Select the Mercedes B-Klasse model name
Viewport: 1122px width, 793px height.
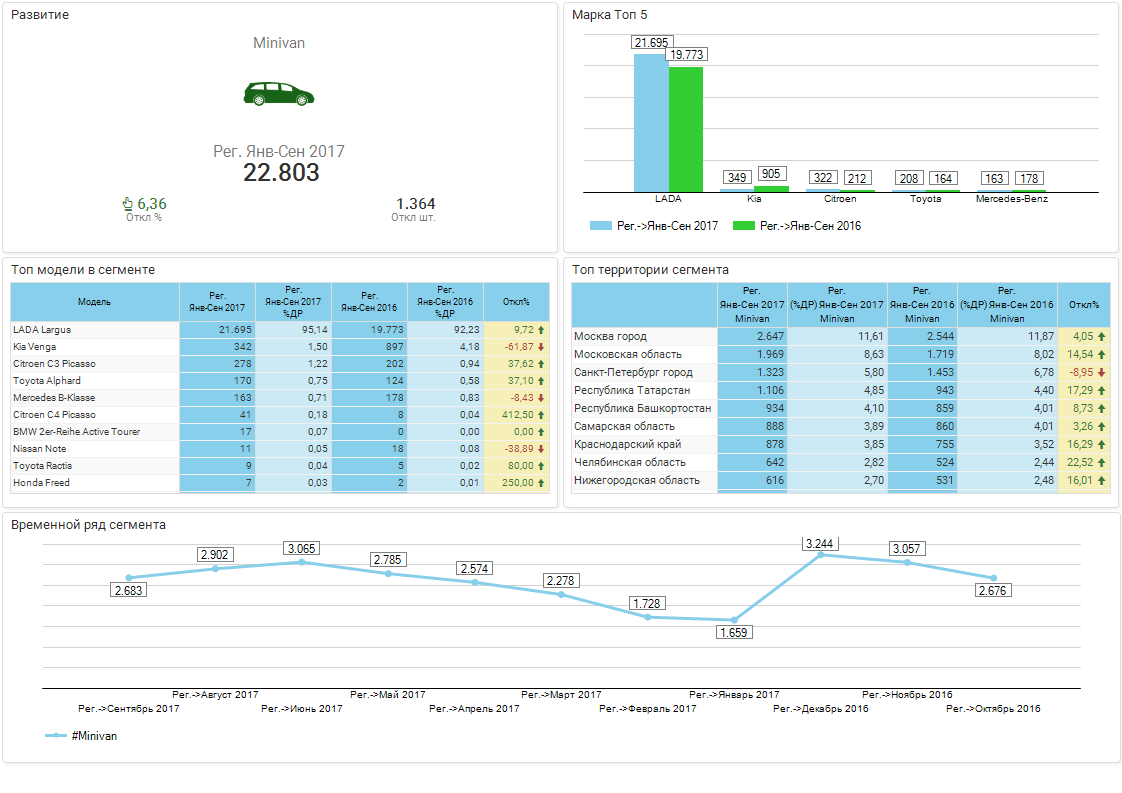pyautogui.click(x=54, y=398)
